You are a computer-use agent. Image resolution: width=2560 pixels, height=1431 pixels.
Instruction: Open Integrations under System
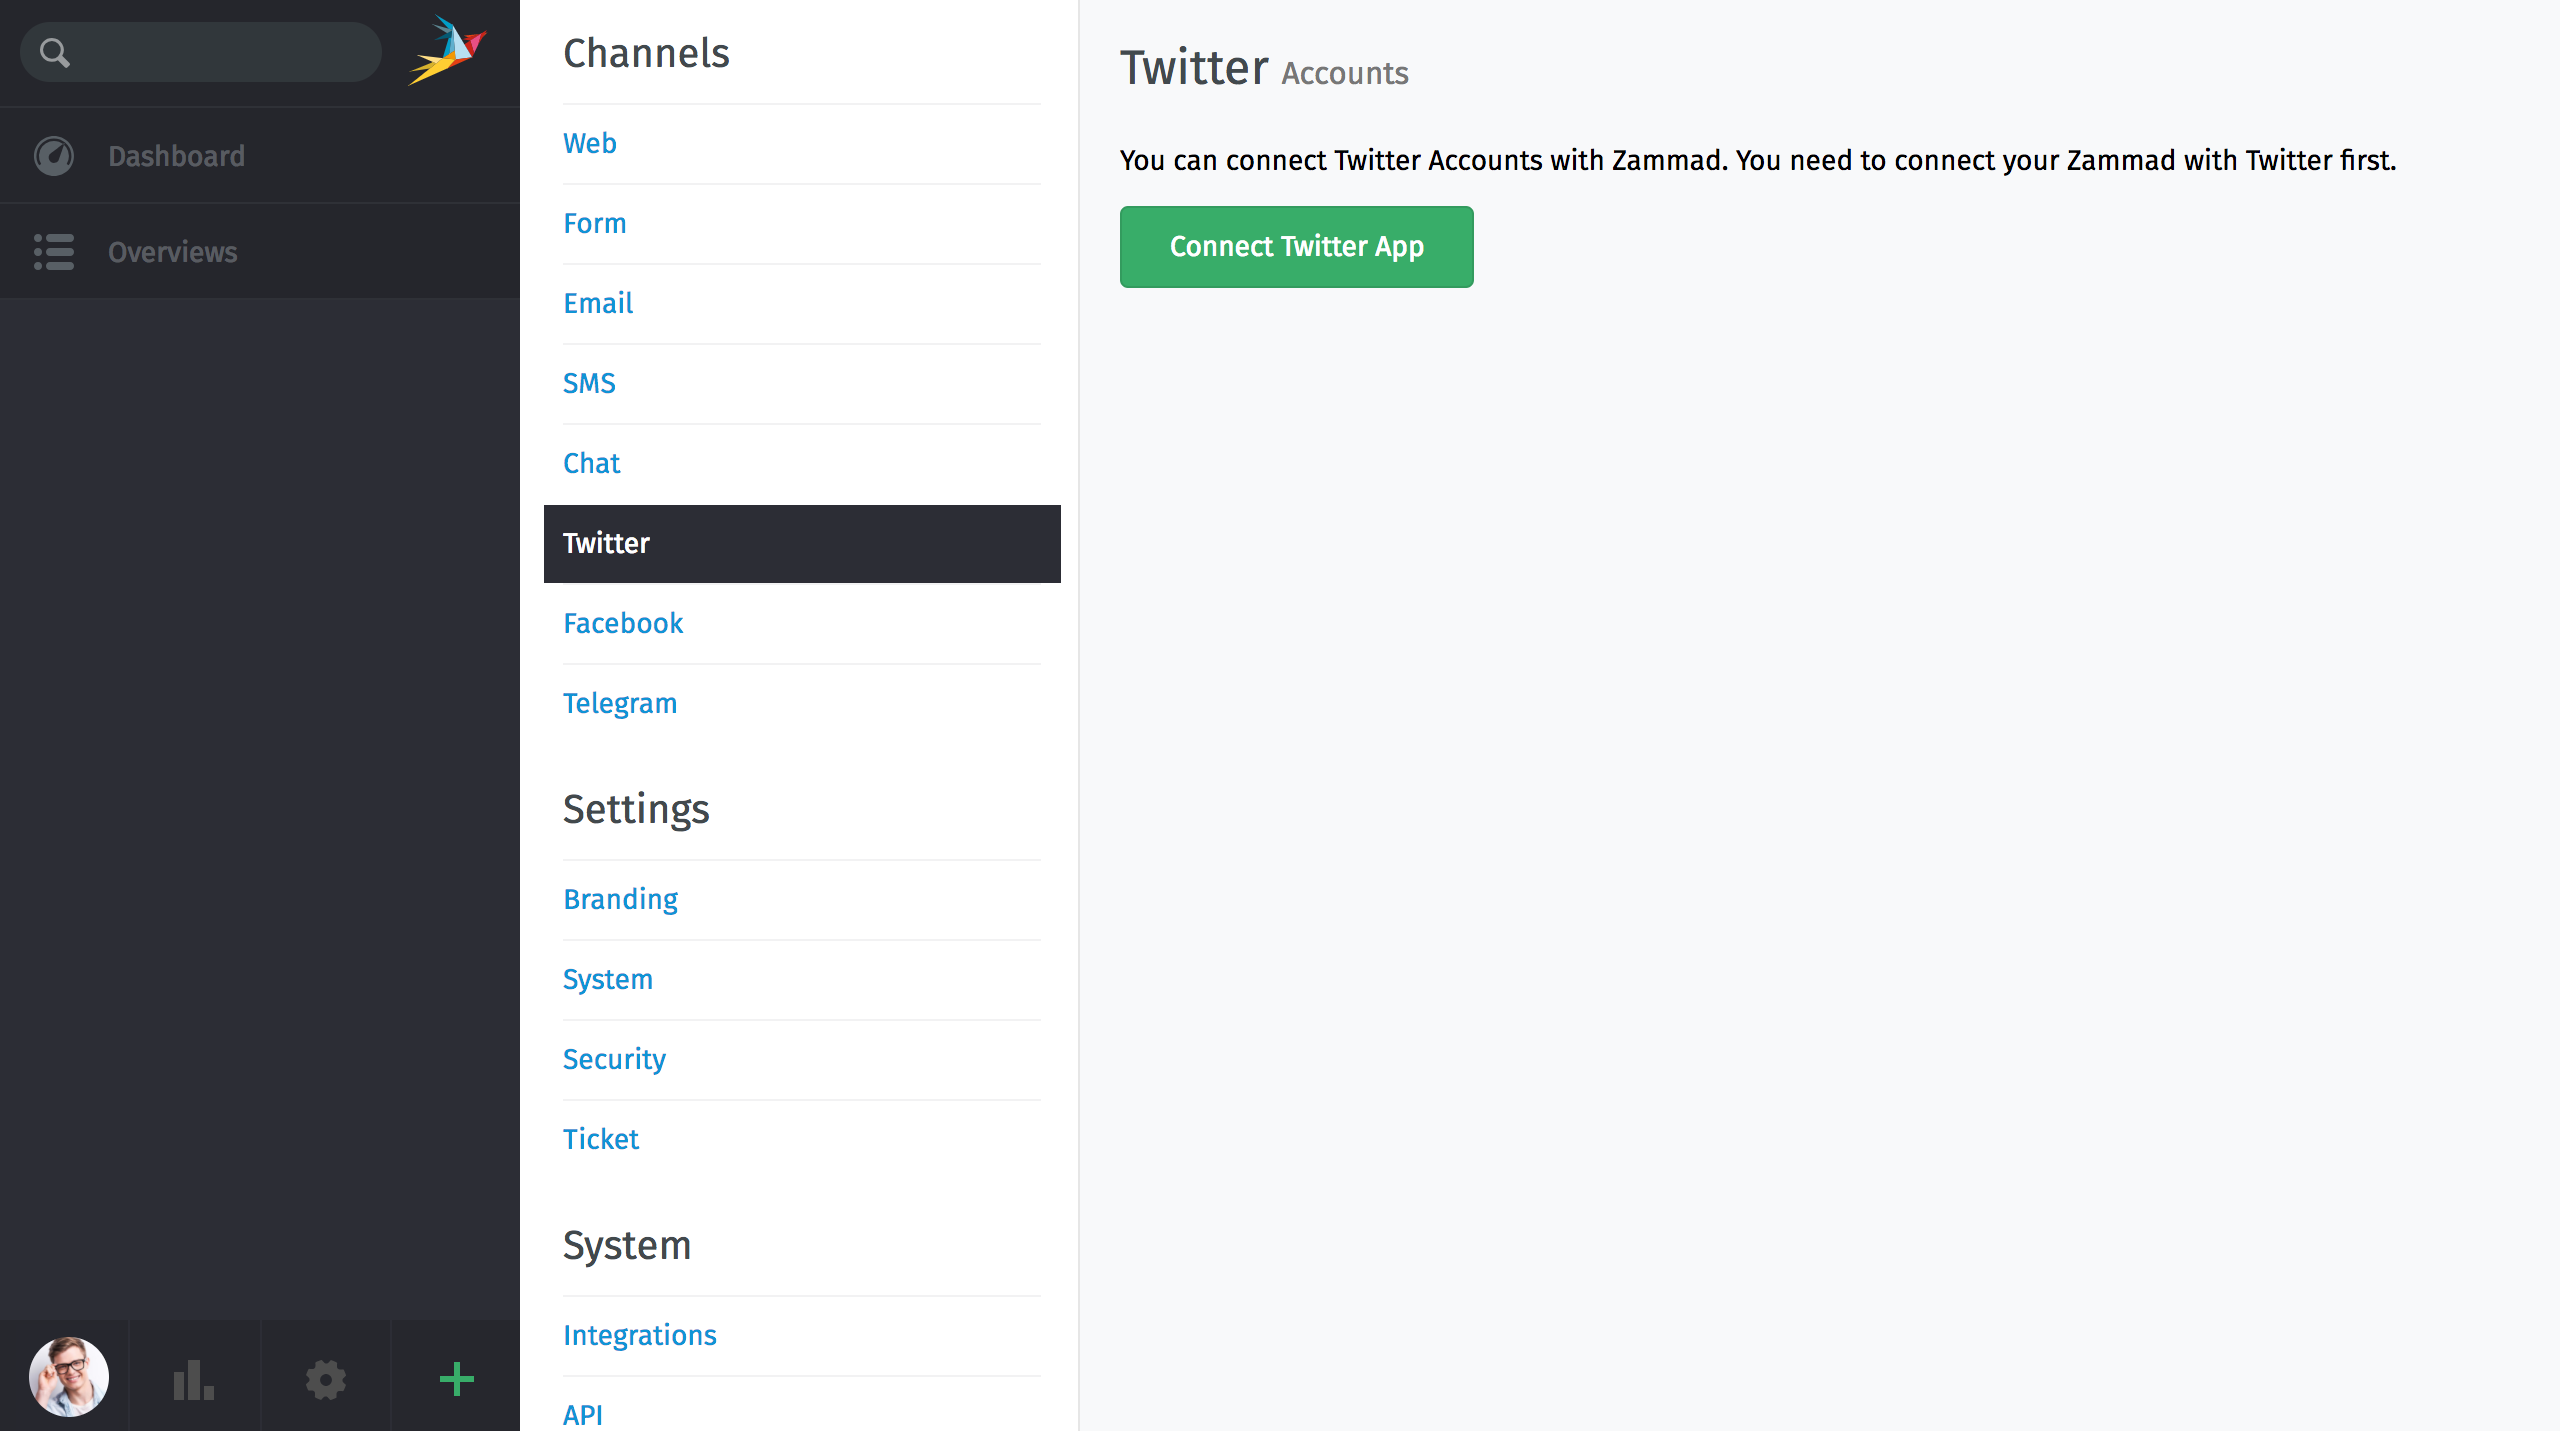pyautogui.click(x=639, y=1336)
